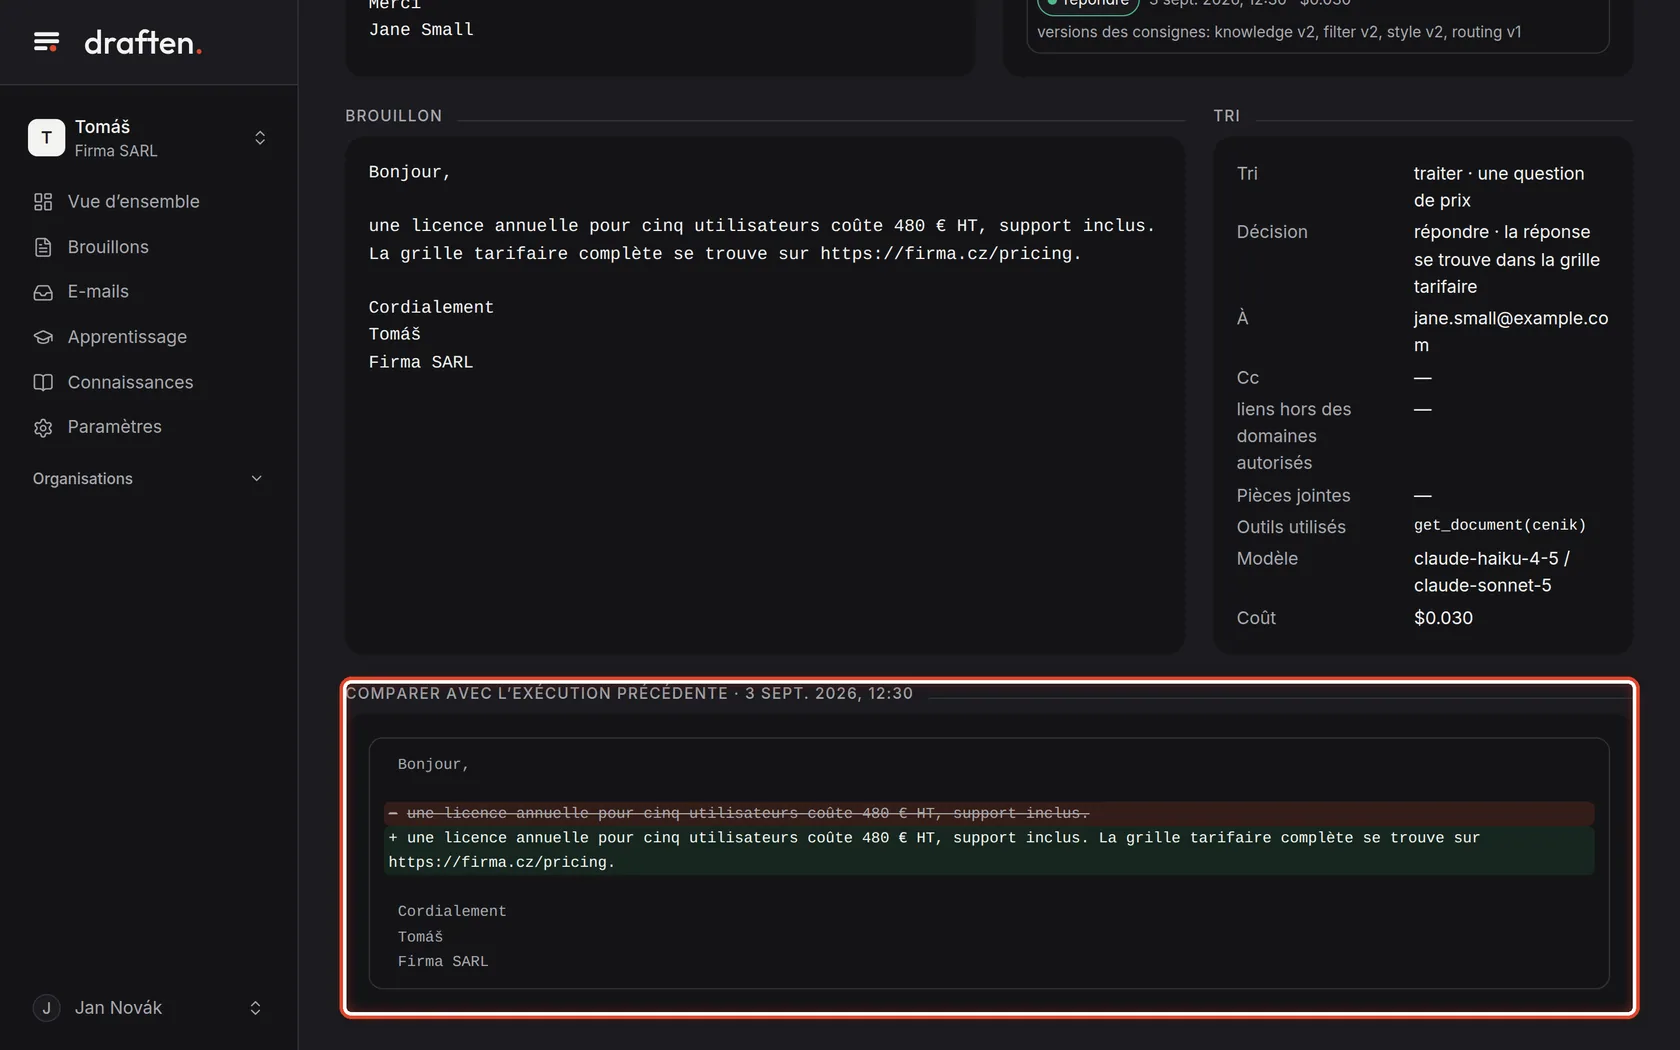The image size is (1680, 1050).
Task: Click the tool value 'get_document(cenik)'
Action: point(1500,525)
